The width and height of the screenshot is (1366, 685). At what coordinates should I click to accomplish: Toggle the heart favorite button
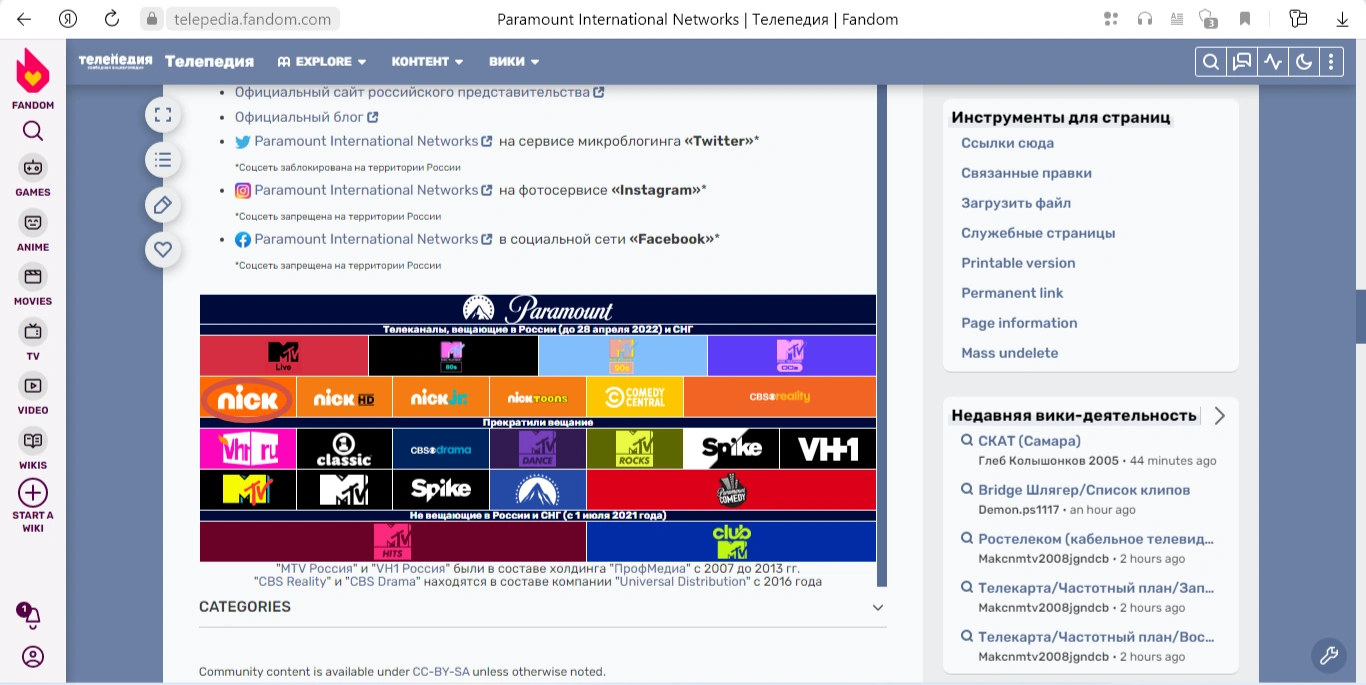(x=163, y=249)
